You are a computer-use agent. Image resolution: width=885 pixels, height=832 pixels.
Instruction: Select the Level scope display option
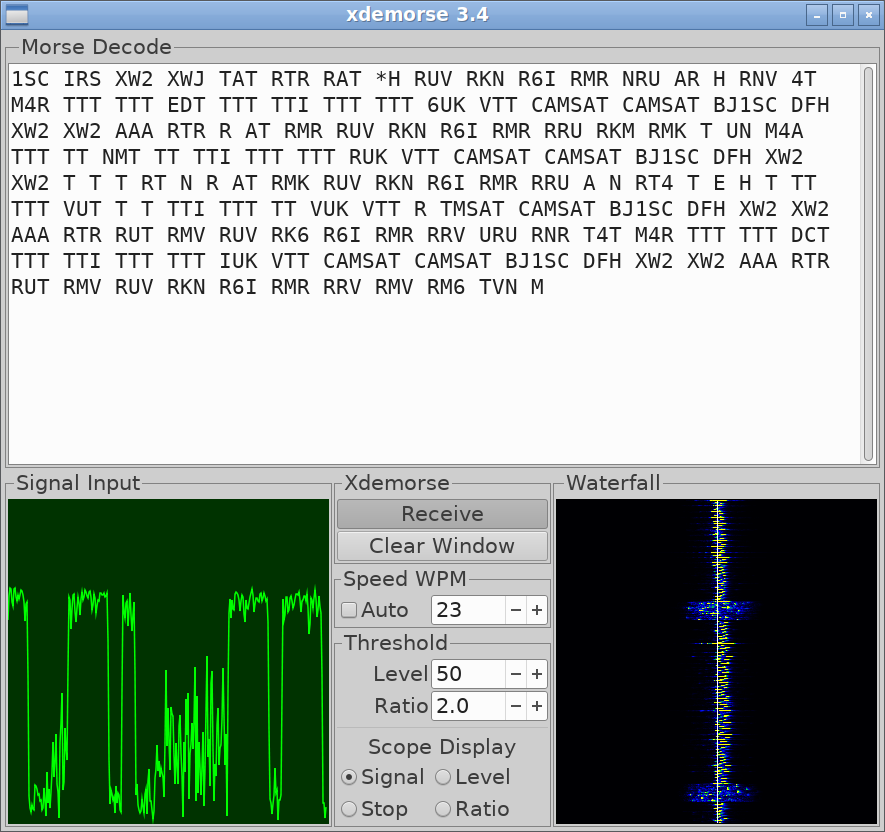click(443, 777)
